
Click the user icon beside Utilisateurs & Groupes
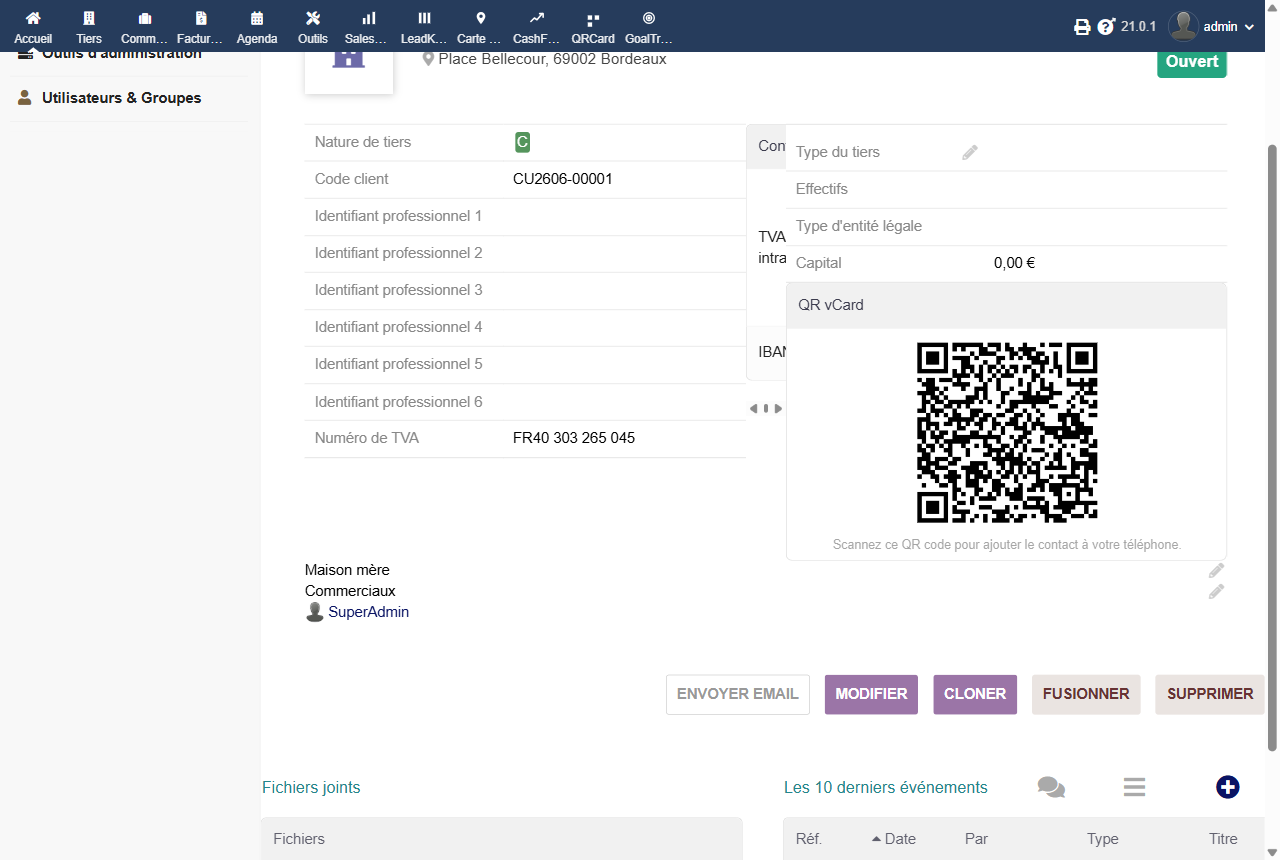coord(25,98)
